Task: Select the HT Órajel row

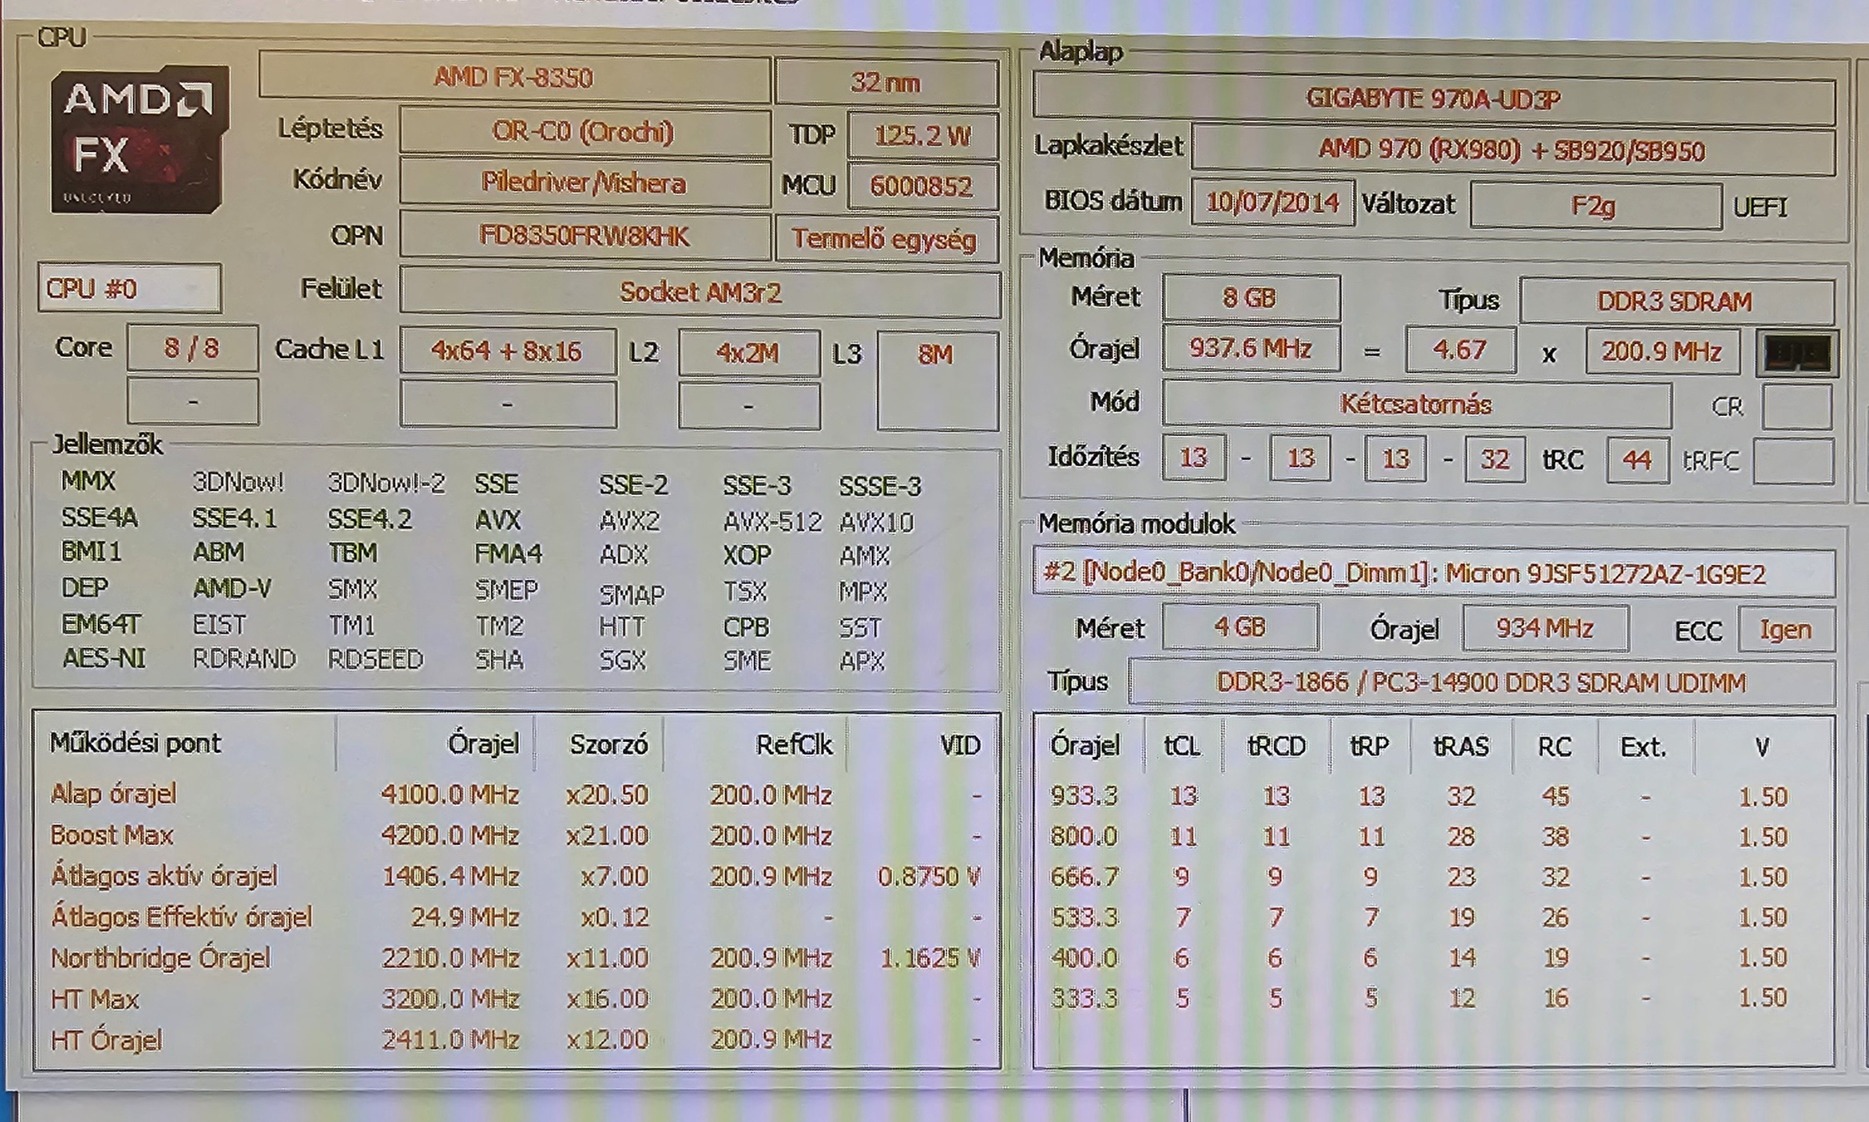Action: click(x=516, y=1039)
